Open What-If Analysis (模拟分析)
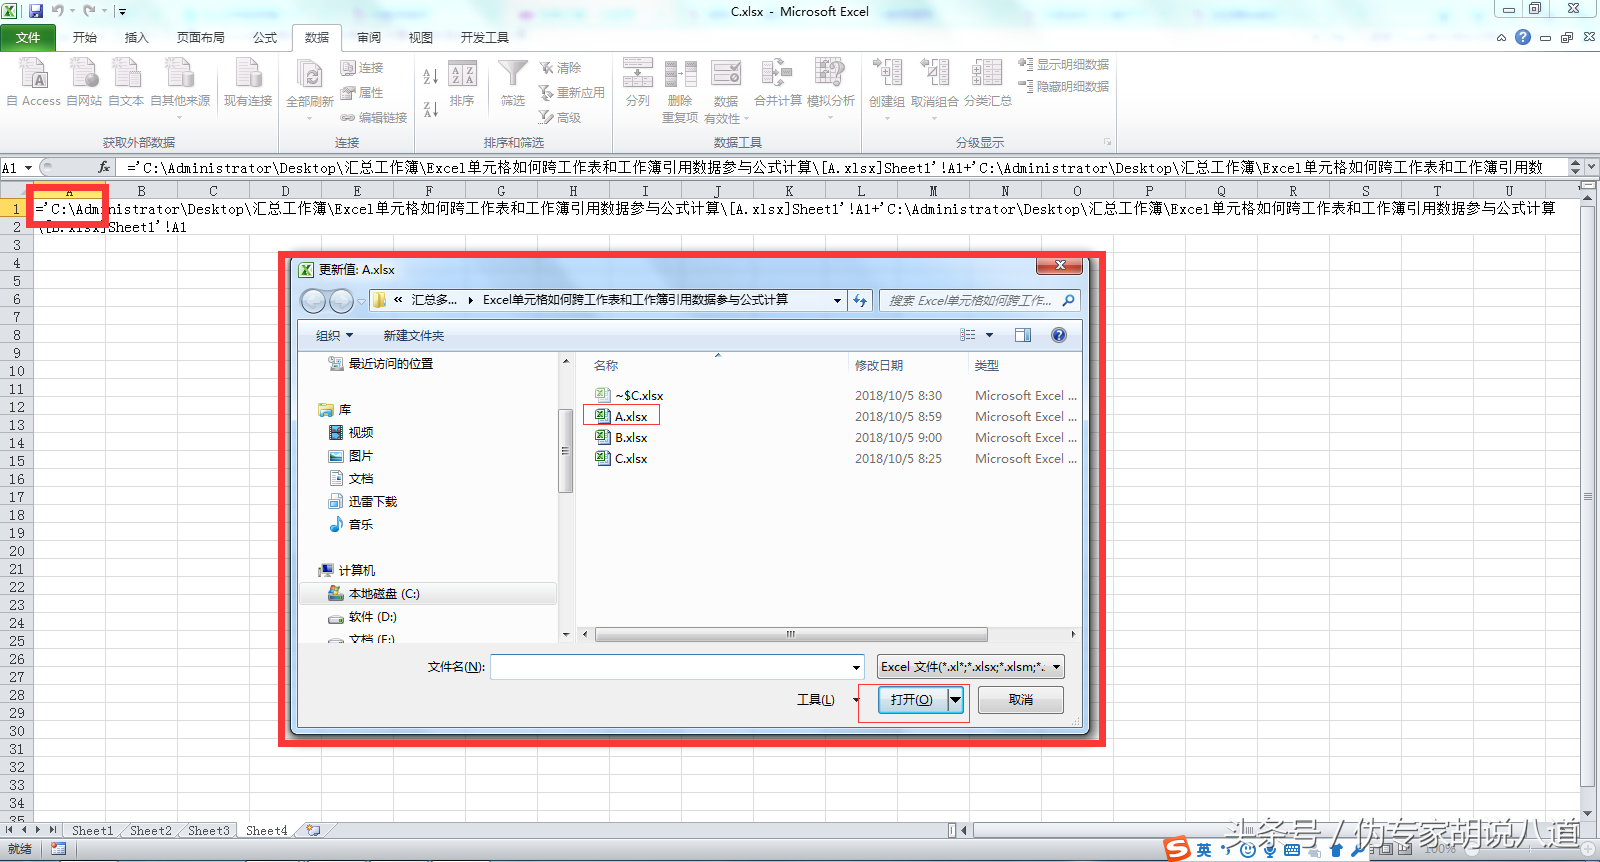Viewport: 1600px width, 862px height. click(831, 88)
